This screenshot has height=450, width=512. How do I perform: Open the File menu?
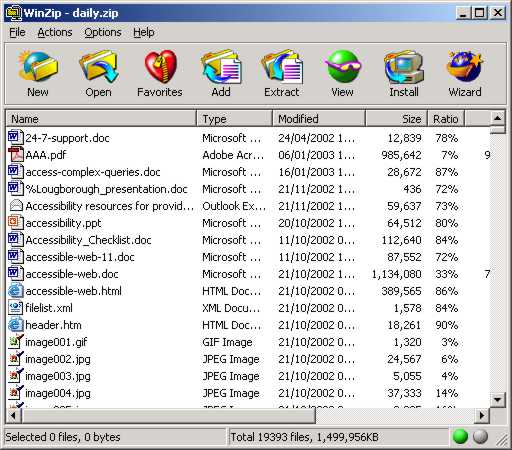click(17, 32)
